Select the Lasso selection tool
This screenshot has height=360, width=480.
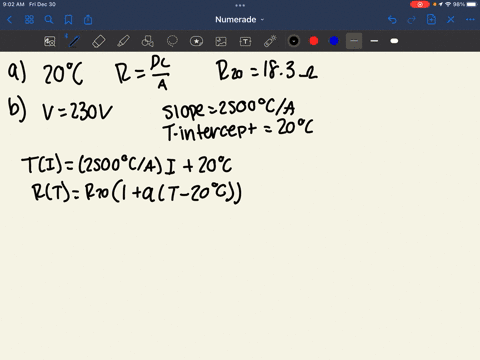(x=172, y=41)
